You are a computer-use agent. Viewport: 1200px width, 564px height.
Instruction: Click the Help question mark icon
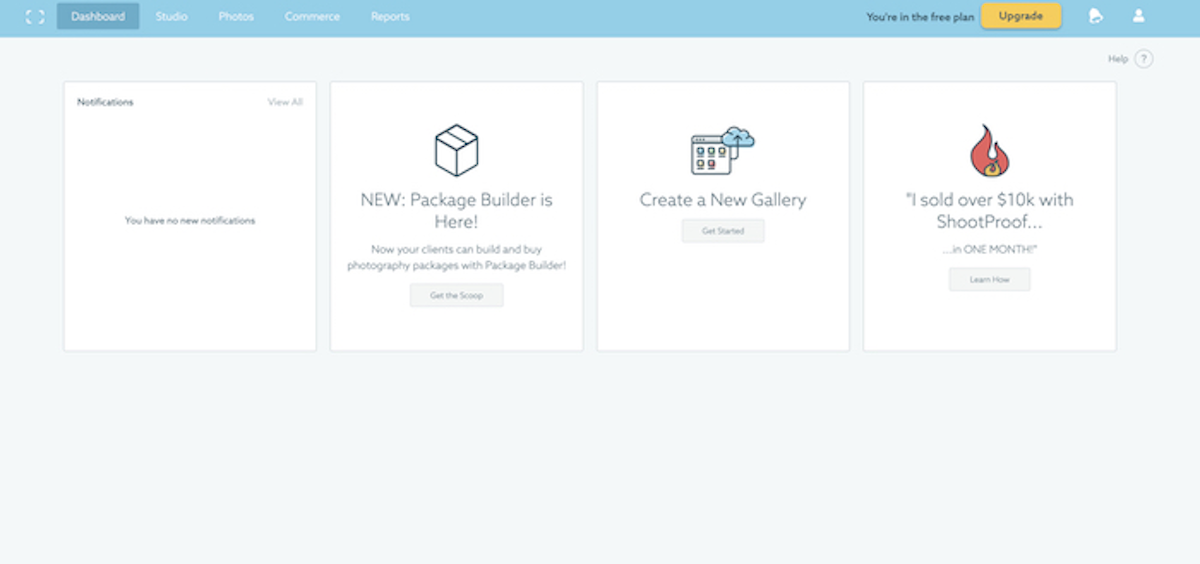pos(1144,59)
